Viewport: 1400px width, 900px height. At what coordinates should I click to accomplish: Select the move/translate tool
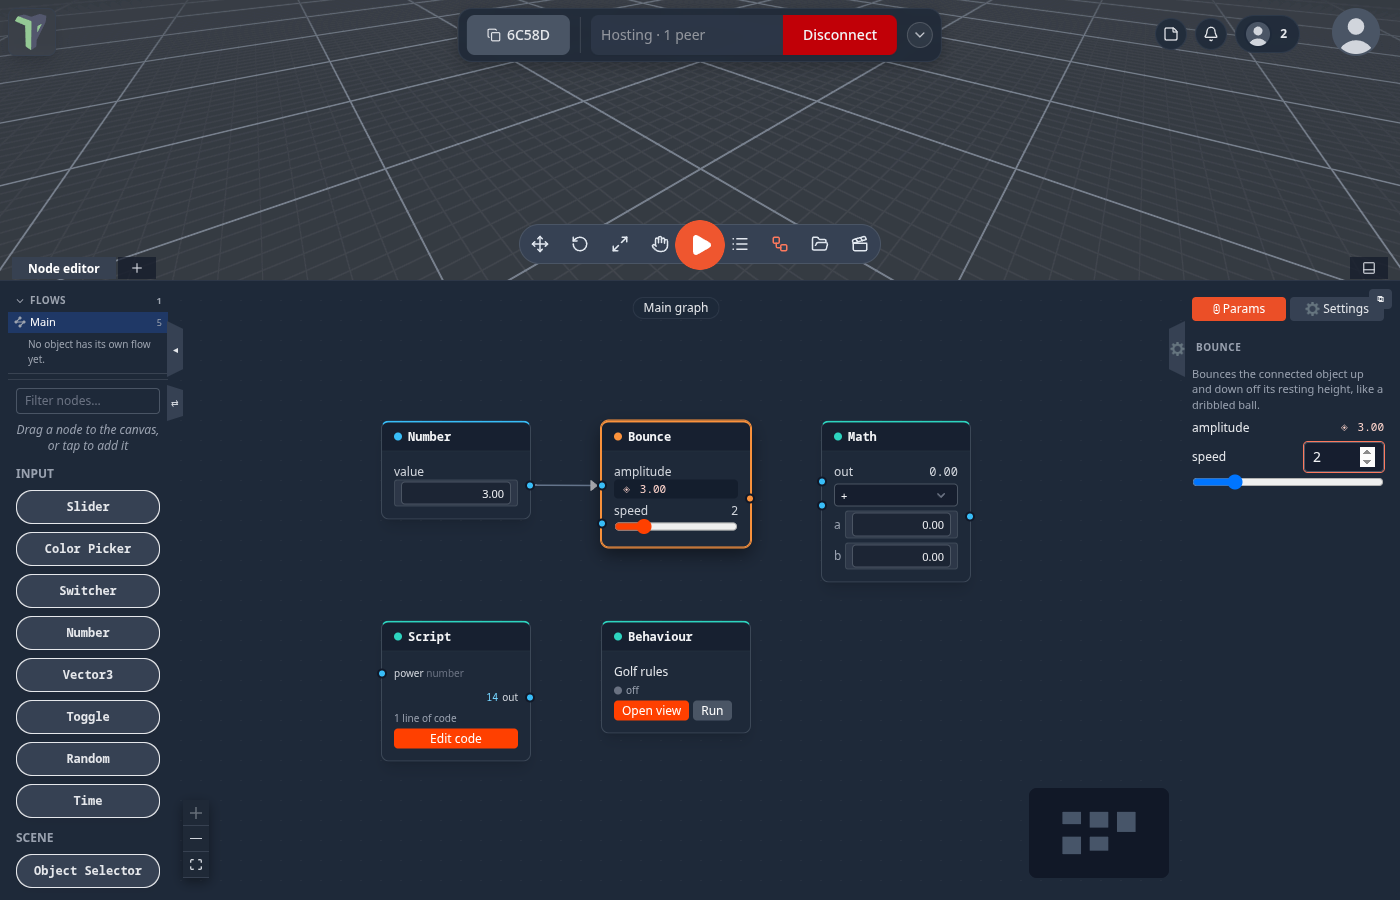click(x=540, y=244)
